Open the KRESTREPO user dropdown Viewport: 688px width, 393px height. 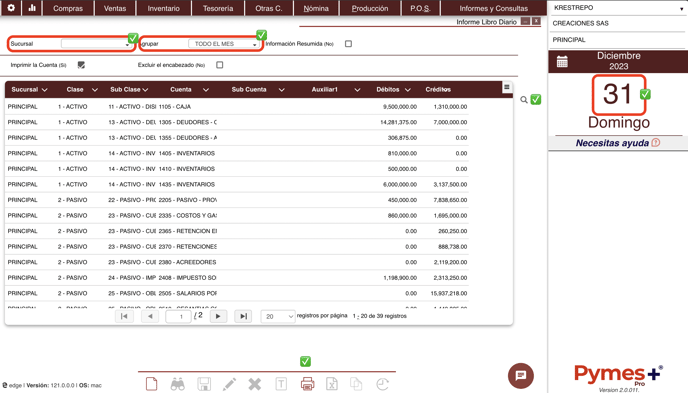coord(618,8)
